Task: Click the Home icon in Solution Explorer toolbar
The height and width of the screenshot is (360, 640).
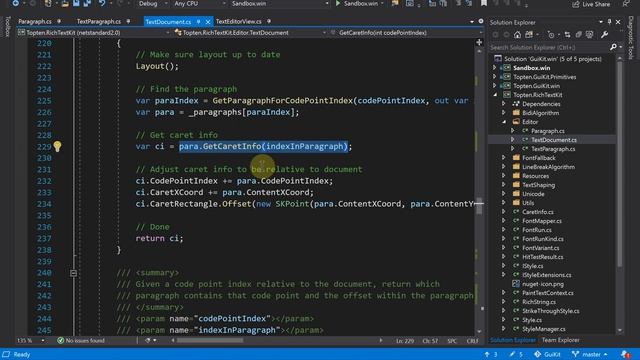Action: (x=517, y=35)
